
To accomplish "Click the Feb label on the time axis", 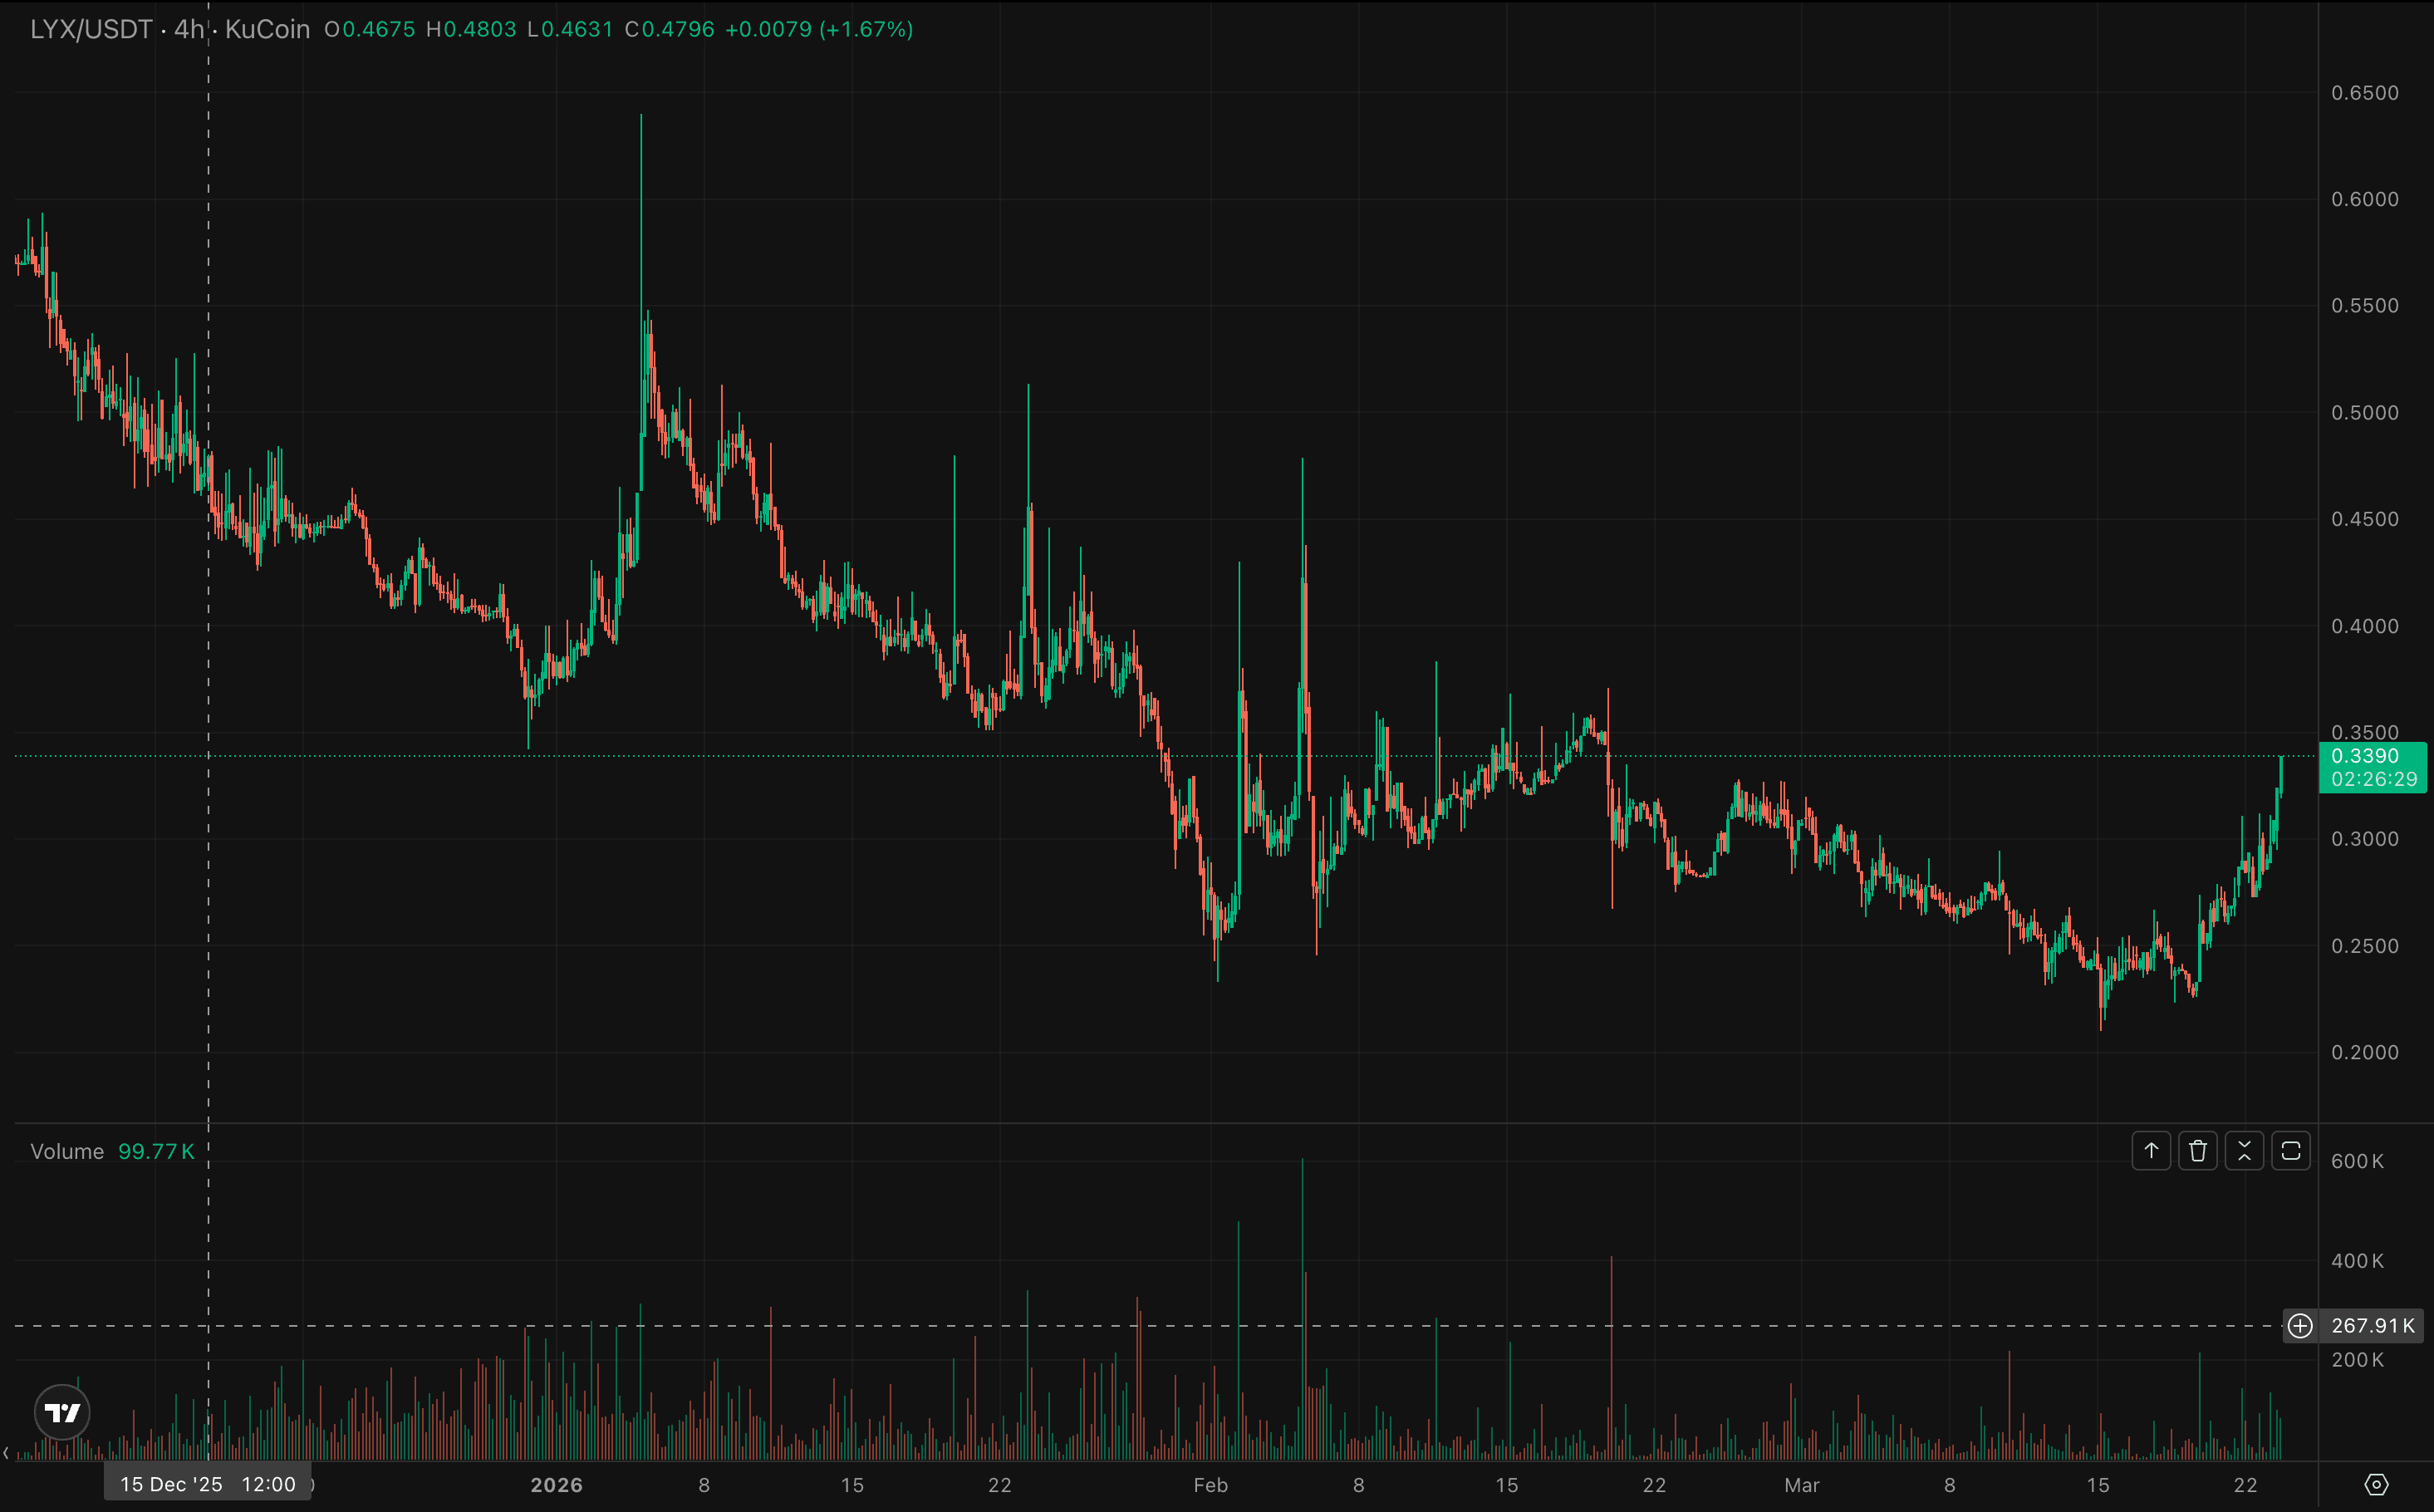I will 1211,1486.
